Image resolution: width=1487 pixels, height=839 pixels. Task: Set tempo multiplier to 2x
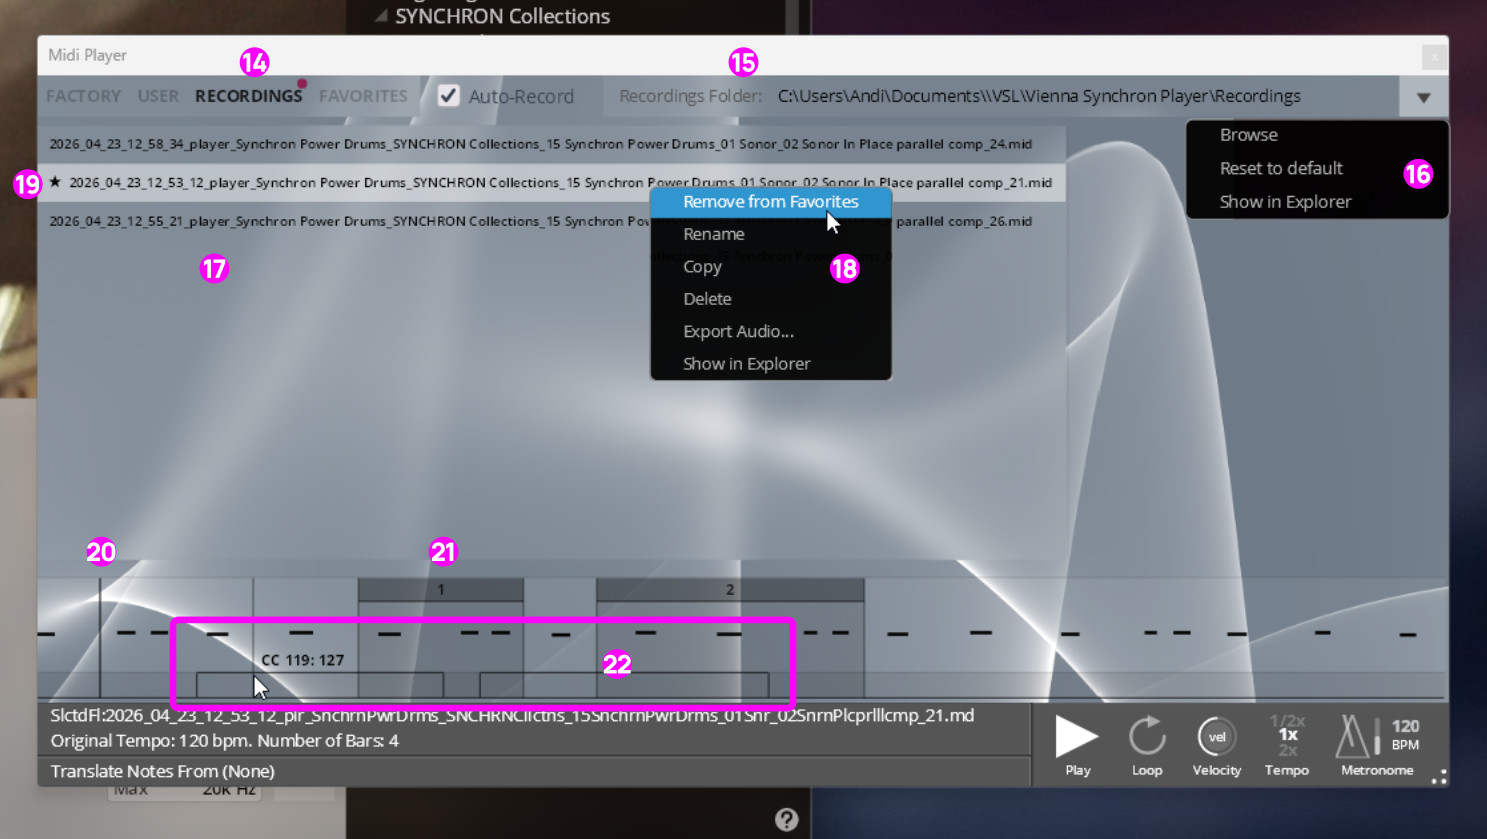tap(1287, 750)
